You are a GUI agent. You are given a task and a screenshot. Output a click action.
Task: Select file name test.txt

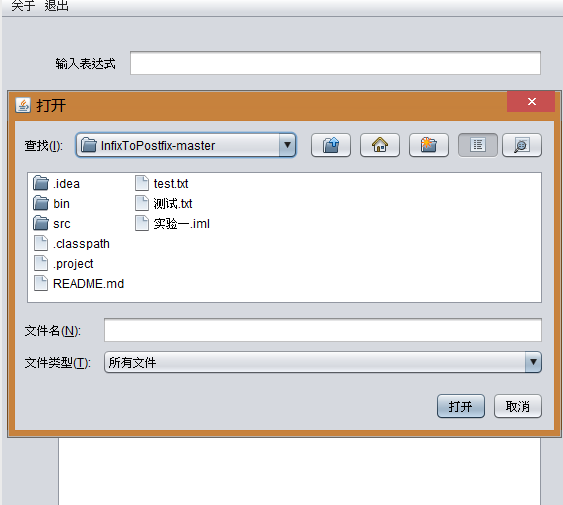pos(171,184)
